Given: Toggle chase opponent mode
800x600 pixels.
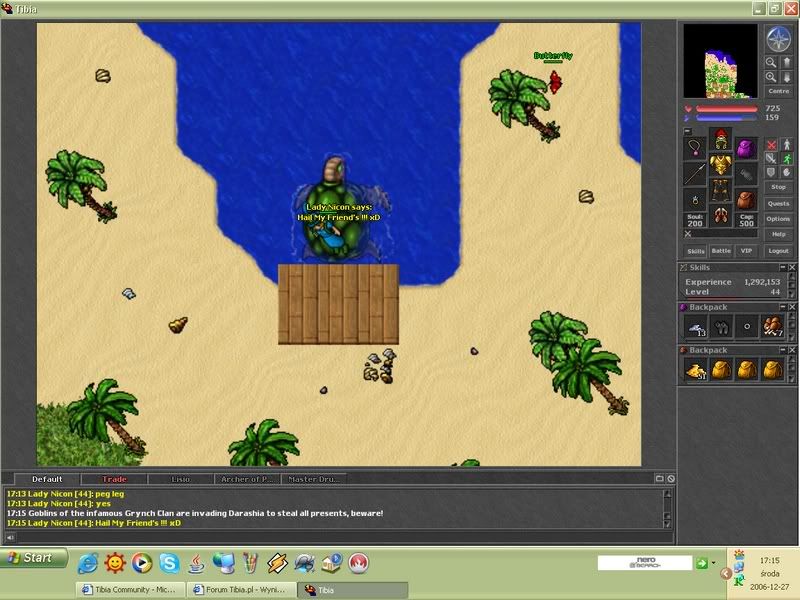Looking at the screenshot, I should pos(786,159).
